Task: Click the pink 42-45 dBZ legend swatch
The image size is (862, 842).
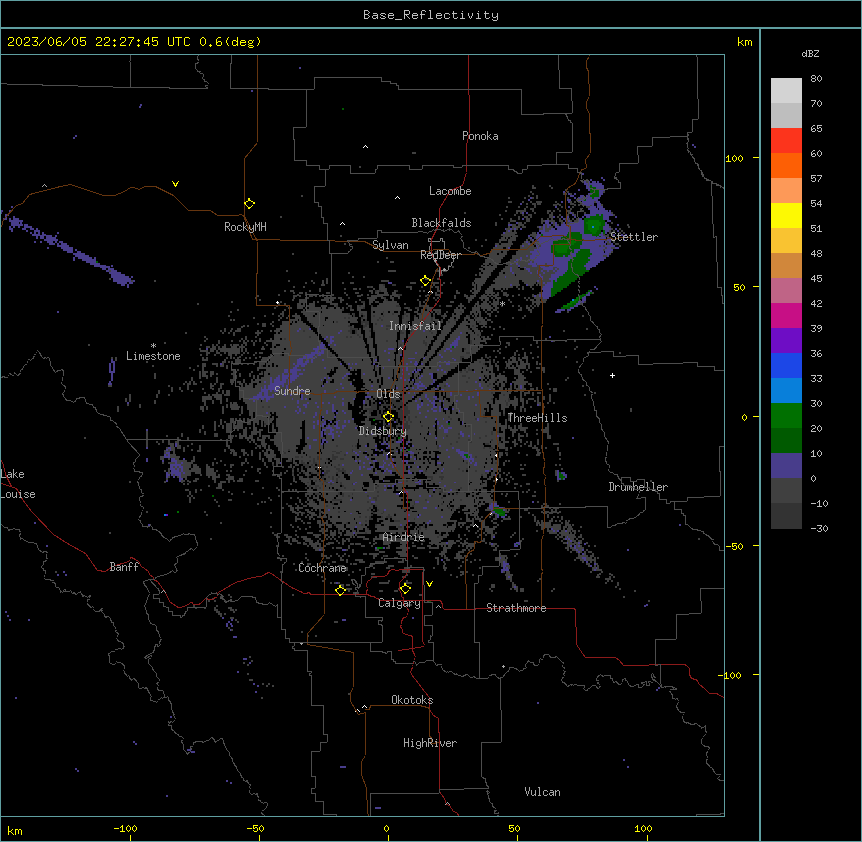Action: pyautogui.click(x=786, y=291)
